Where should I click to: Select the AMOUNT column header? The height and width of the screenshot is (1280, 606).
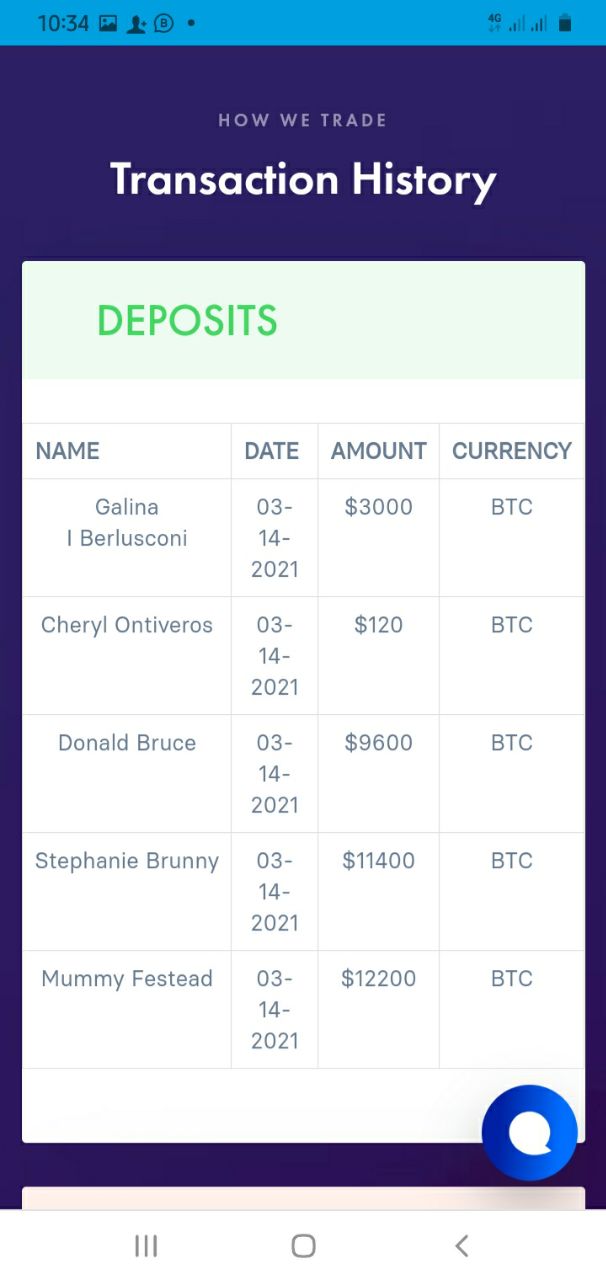point(379,451)
